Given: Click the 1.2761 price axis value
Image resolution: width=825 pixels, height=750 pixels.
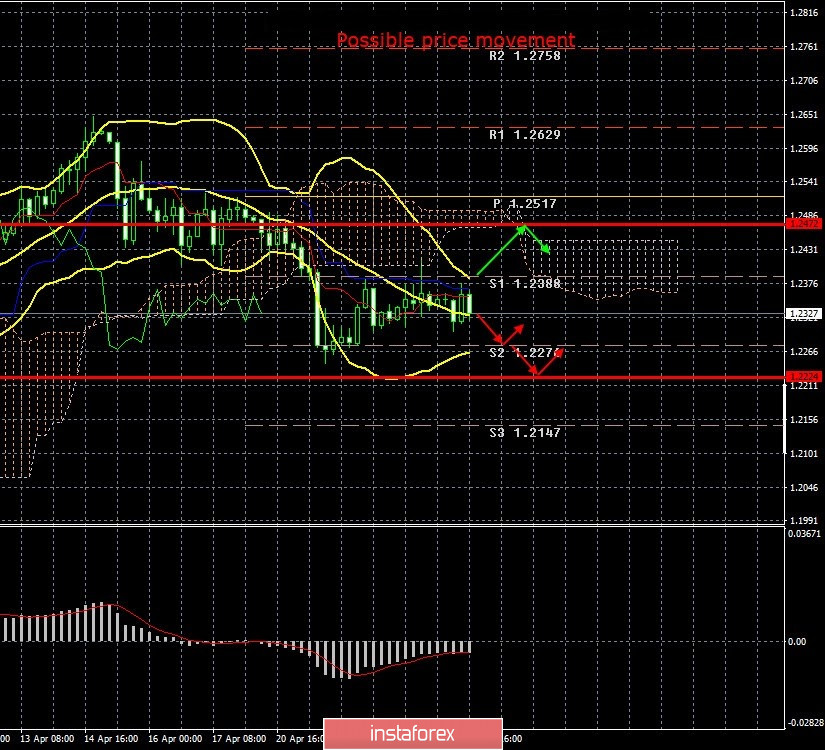Looking at the screenshot, I should (x=804, y=47).
